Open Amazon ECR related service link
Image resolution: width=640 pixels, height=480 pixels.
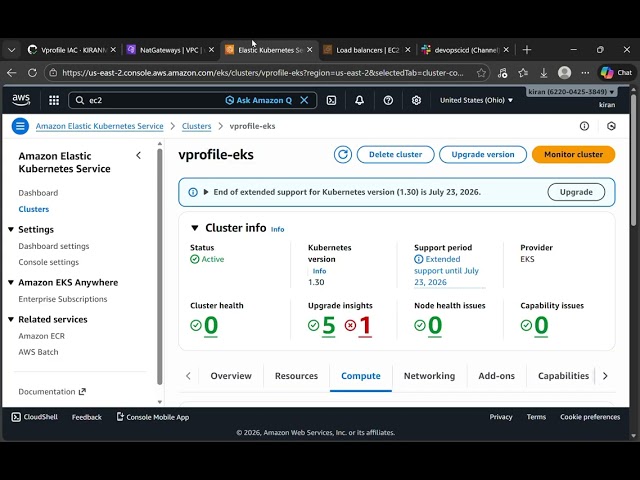[42, 336]
